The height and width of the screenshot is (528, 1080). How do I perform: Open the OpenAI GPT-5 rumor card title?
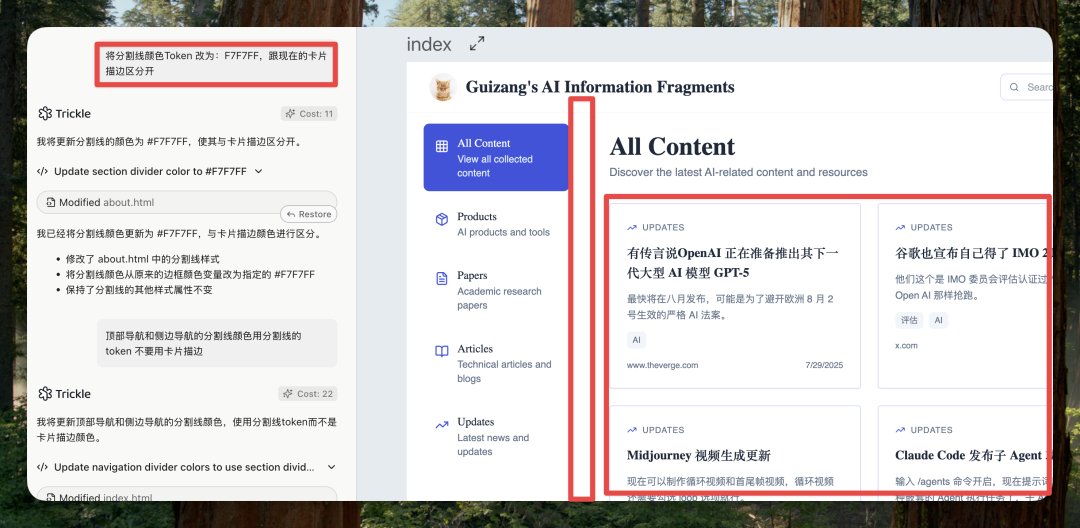pyautogui.click(x=733, y=262)
